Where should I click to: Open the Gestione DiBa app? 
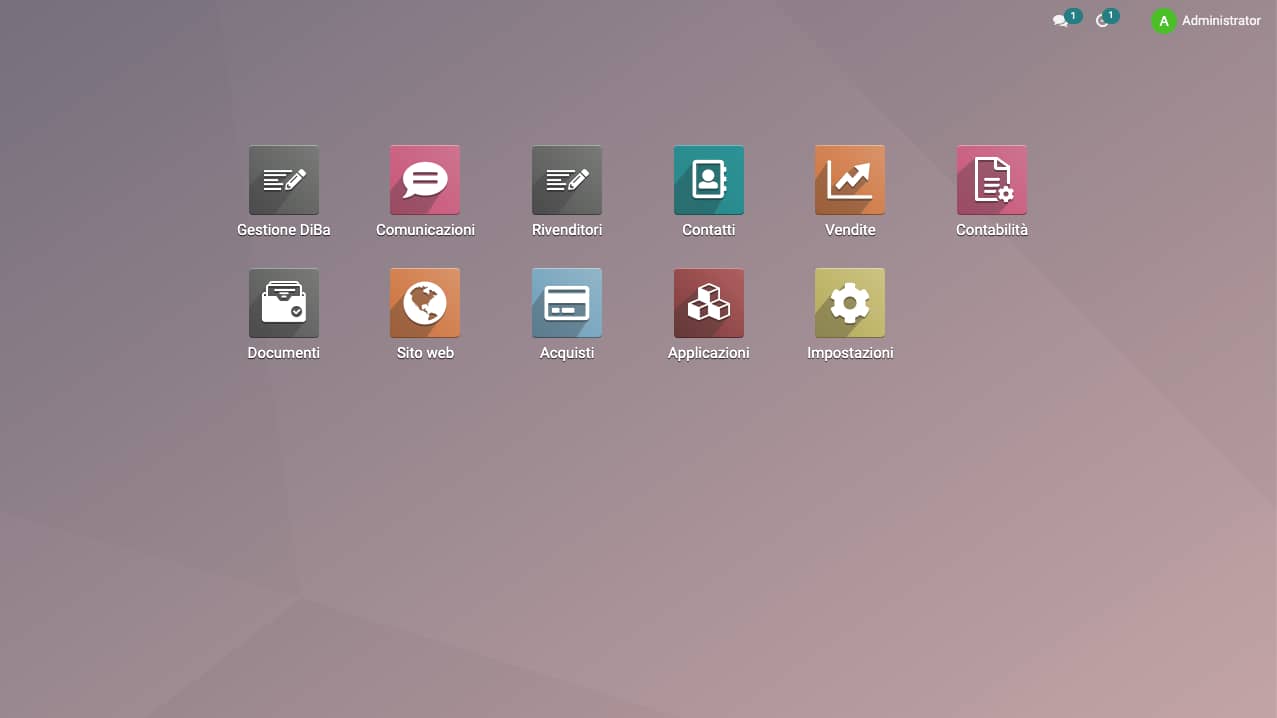[283, 180]
